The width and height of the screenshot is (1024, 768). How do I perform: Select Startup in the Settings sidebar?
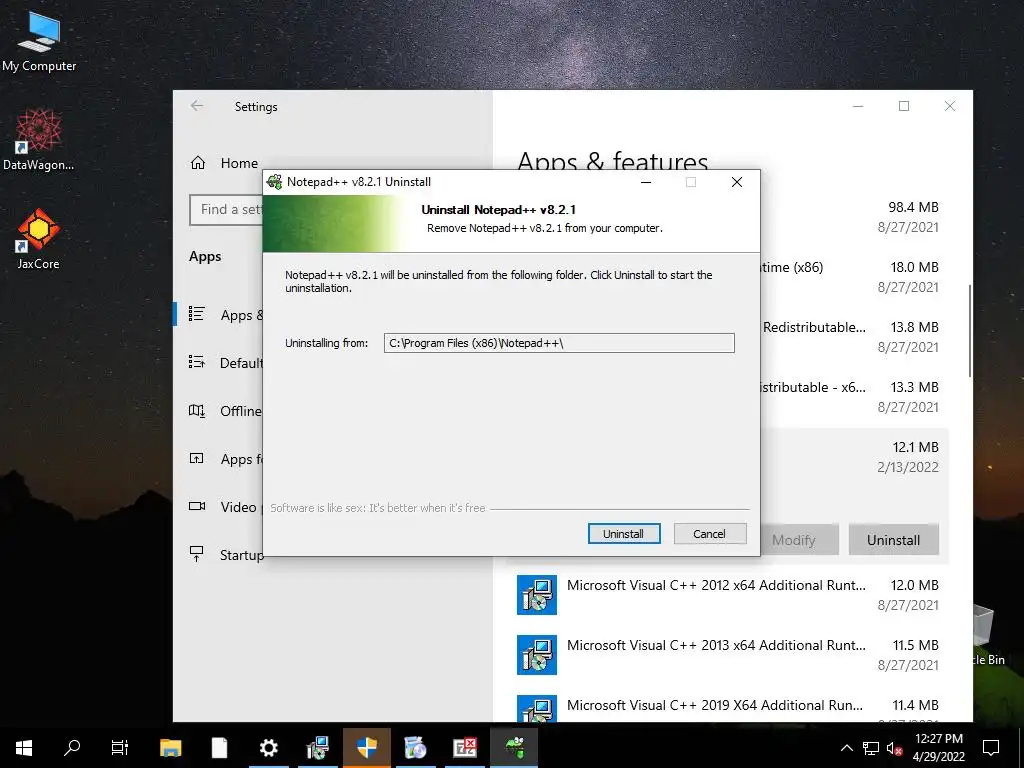[225, 554]
